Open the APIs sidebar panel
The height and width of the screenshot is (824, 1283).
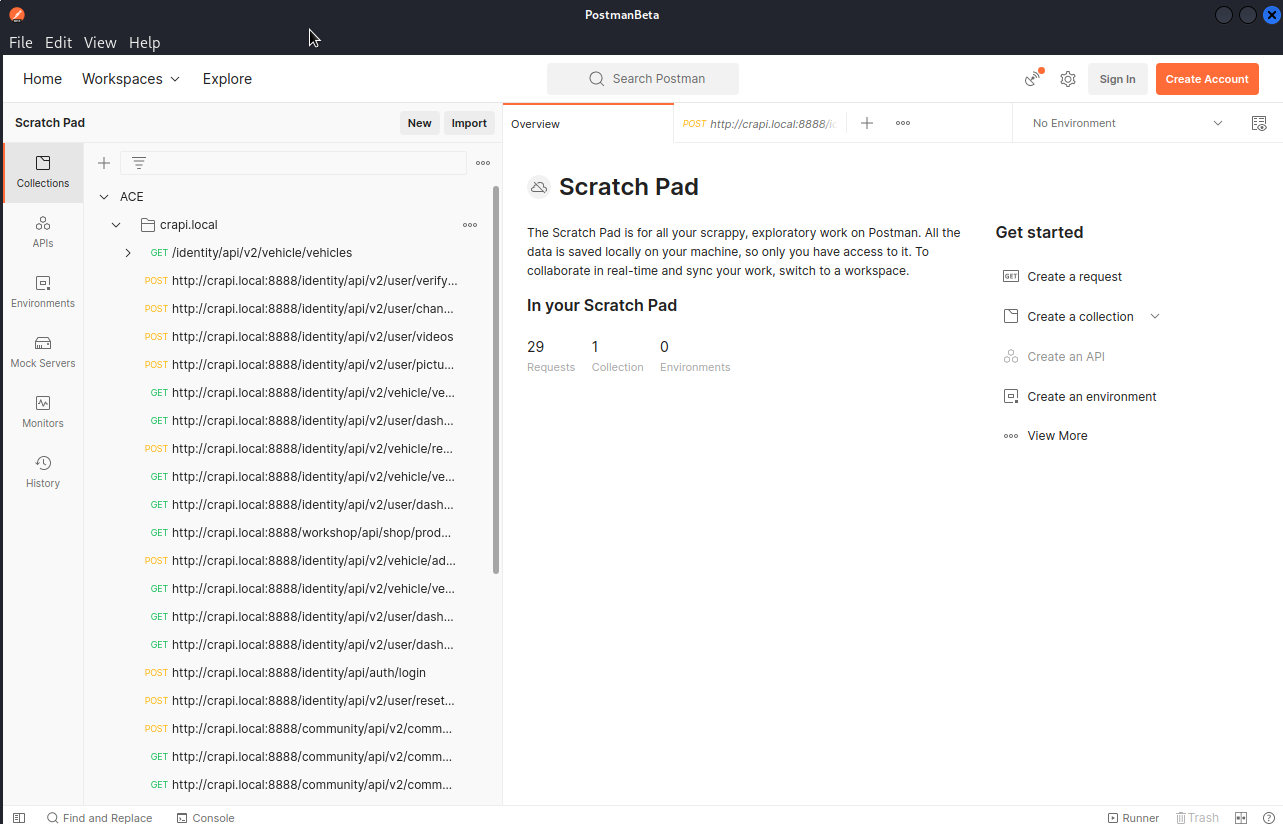pyautogui.click(x=43, y=231)
